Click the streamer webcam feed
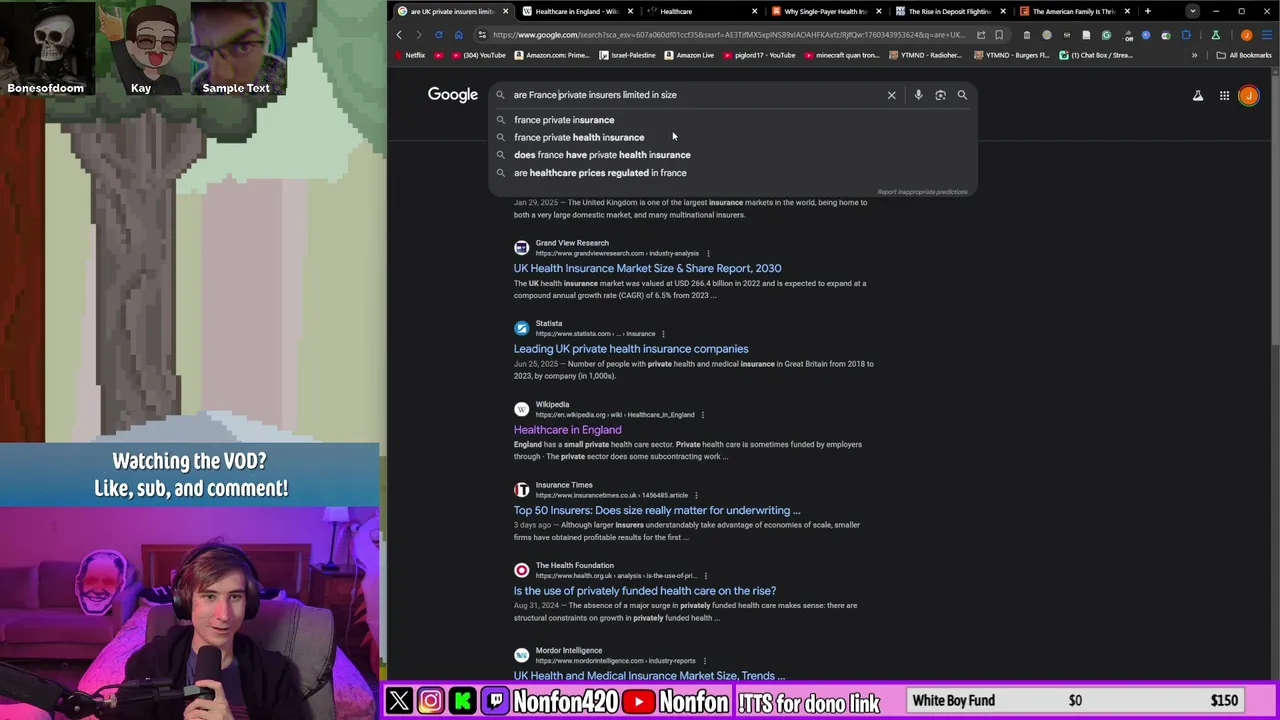 (x=190, y=613)
